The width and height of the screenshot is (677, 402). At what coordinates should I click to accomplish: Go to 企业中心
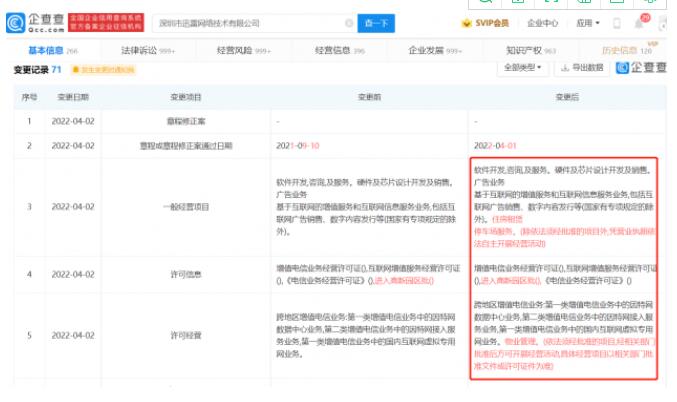542,23
